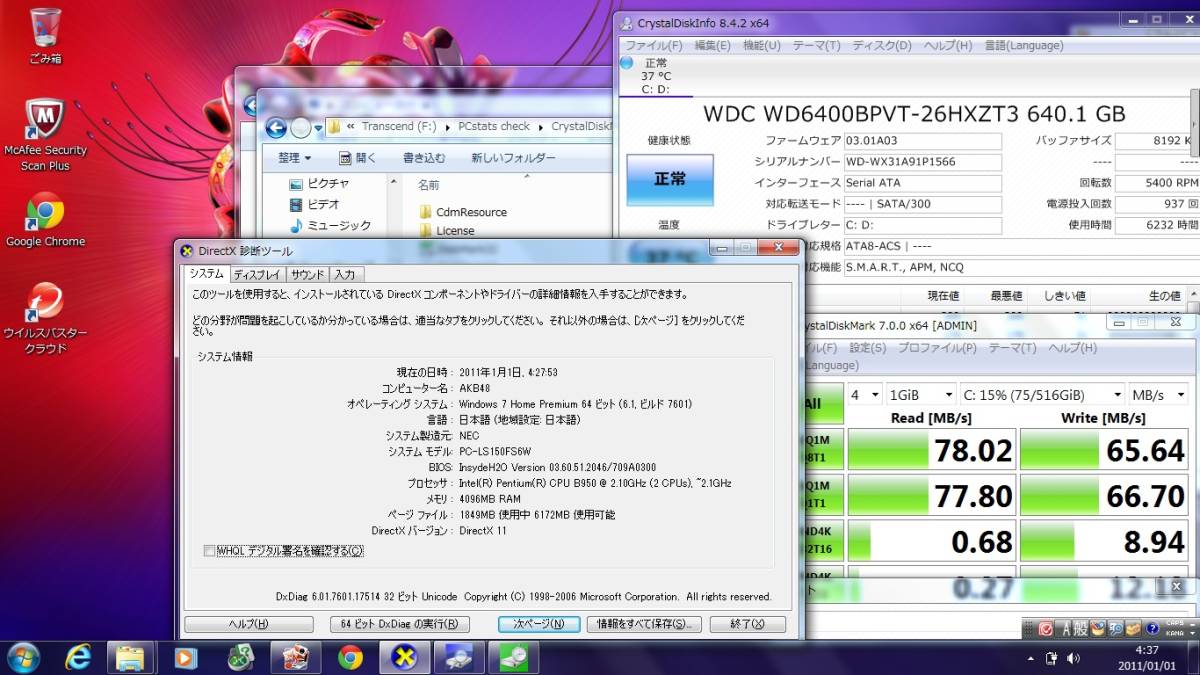
Task: Select the License folder
Action: pos(447,230)
